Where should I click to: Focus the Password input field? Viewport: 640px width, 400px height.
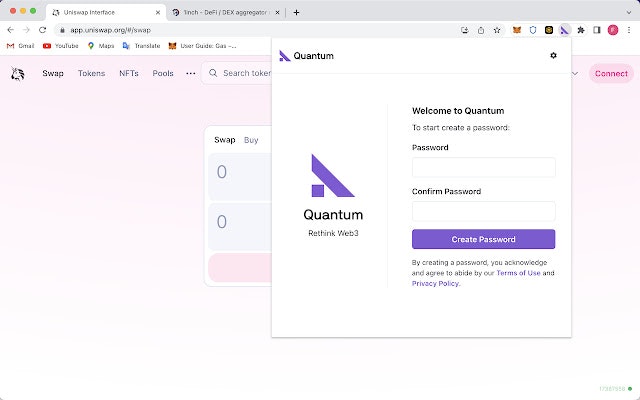tap(483, 167)
